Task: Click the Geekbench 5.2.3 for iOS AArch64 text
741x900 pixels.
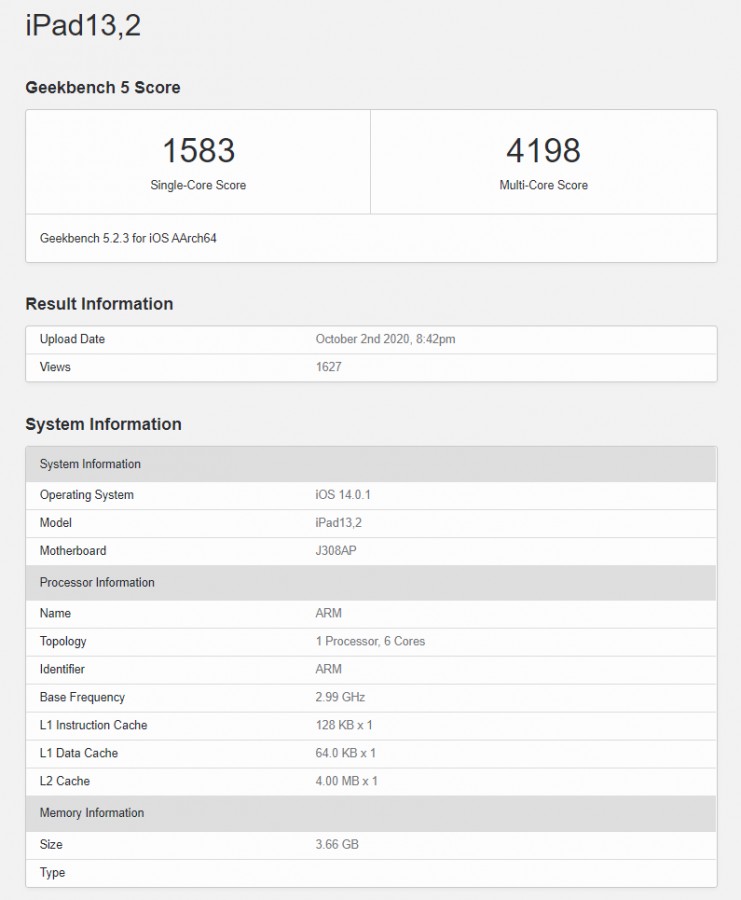Action: point(128,239)
